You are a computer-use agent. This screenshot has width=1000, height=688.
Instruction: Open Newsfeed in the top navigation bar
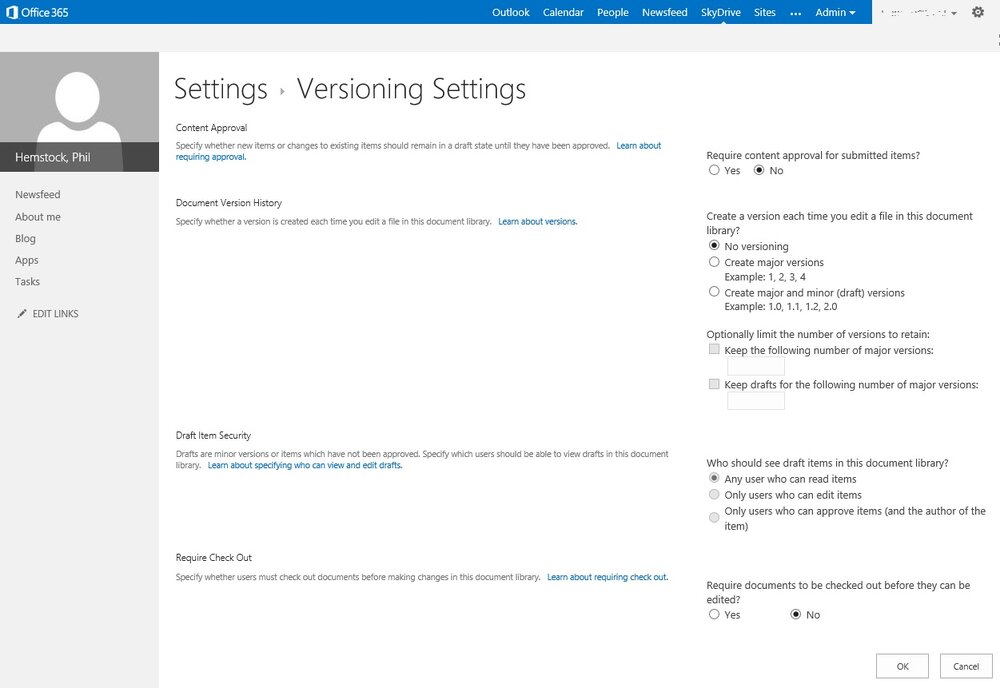tap(665, 12)
